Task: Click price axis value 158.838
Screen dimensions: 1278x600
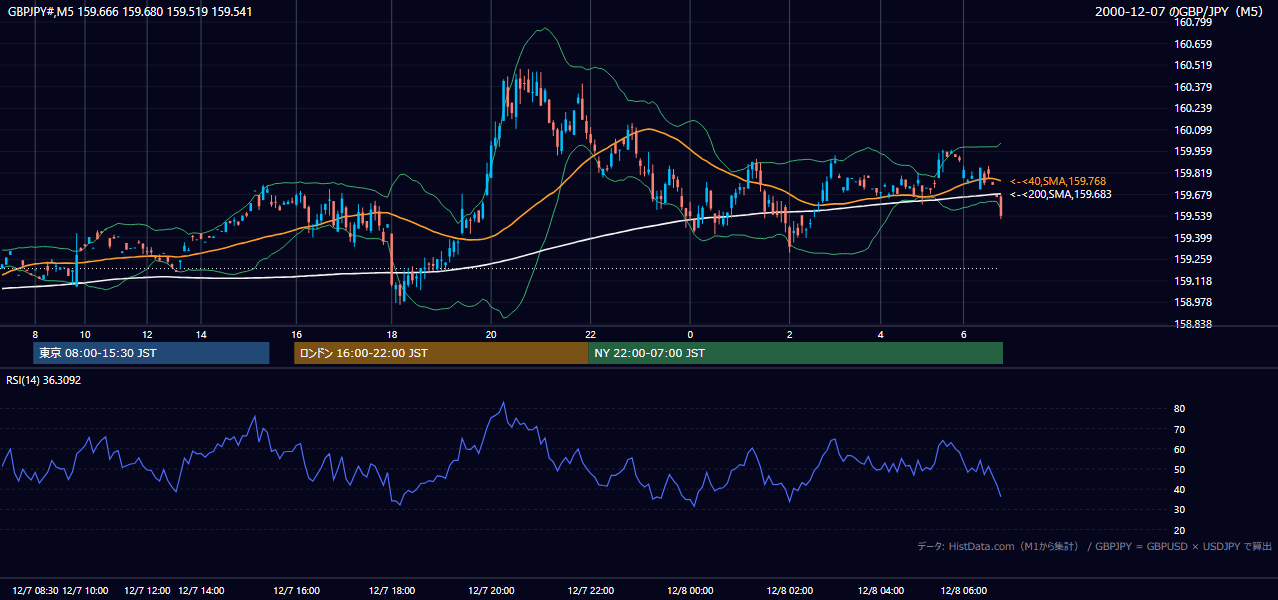Action: pos(1194,324)
